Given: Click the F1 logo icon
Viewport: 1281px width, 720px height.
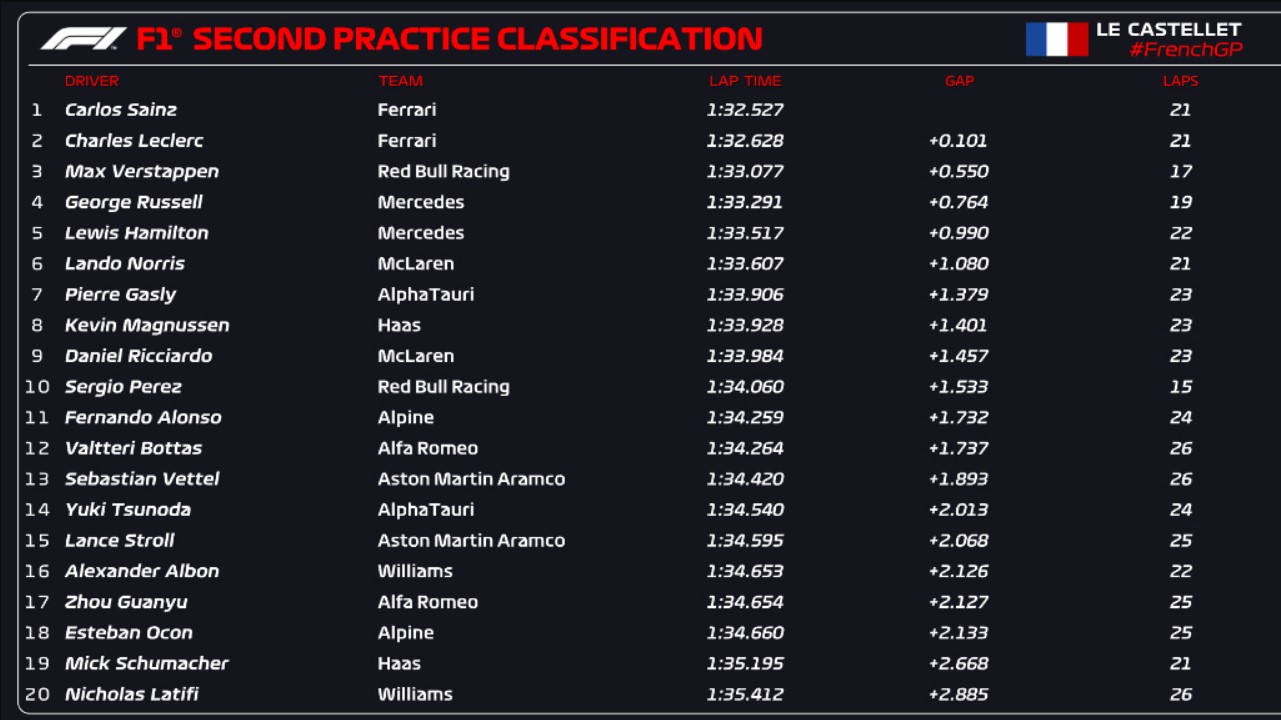Looking at the screenshot, I should pos(83,39).
